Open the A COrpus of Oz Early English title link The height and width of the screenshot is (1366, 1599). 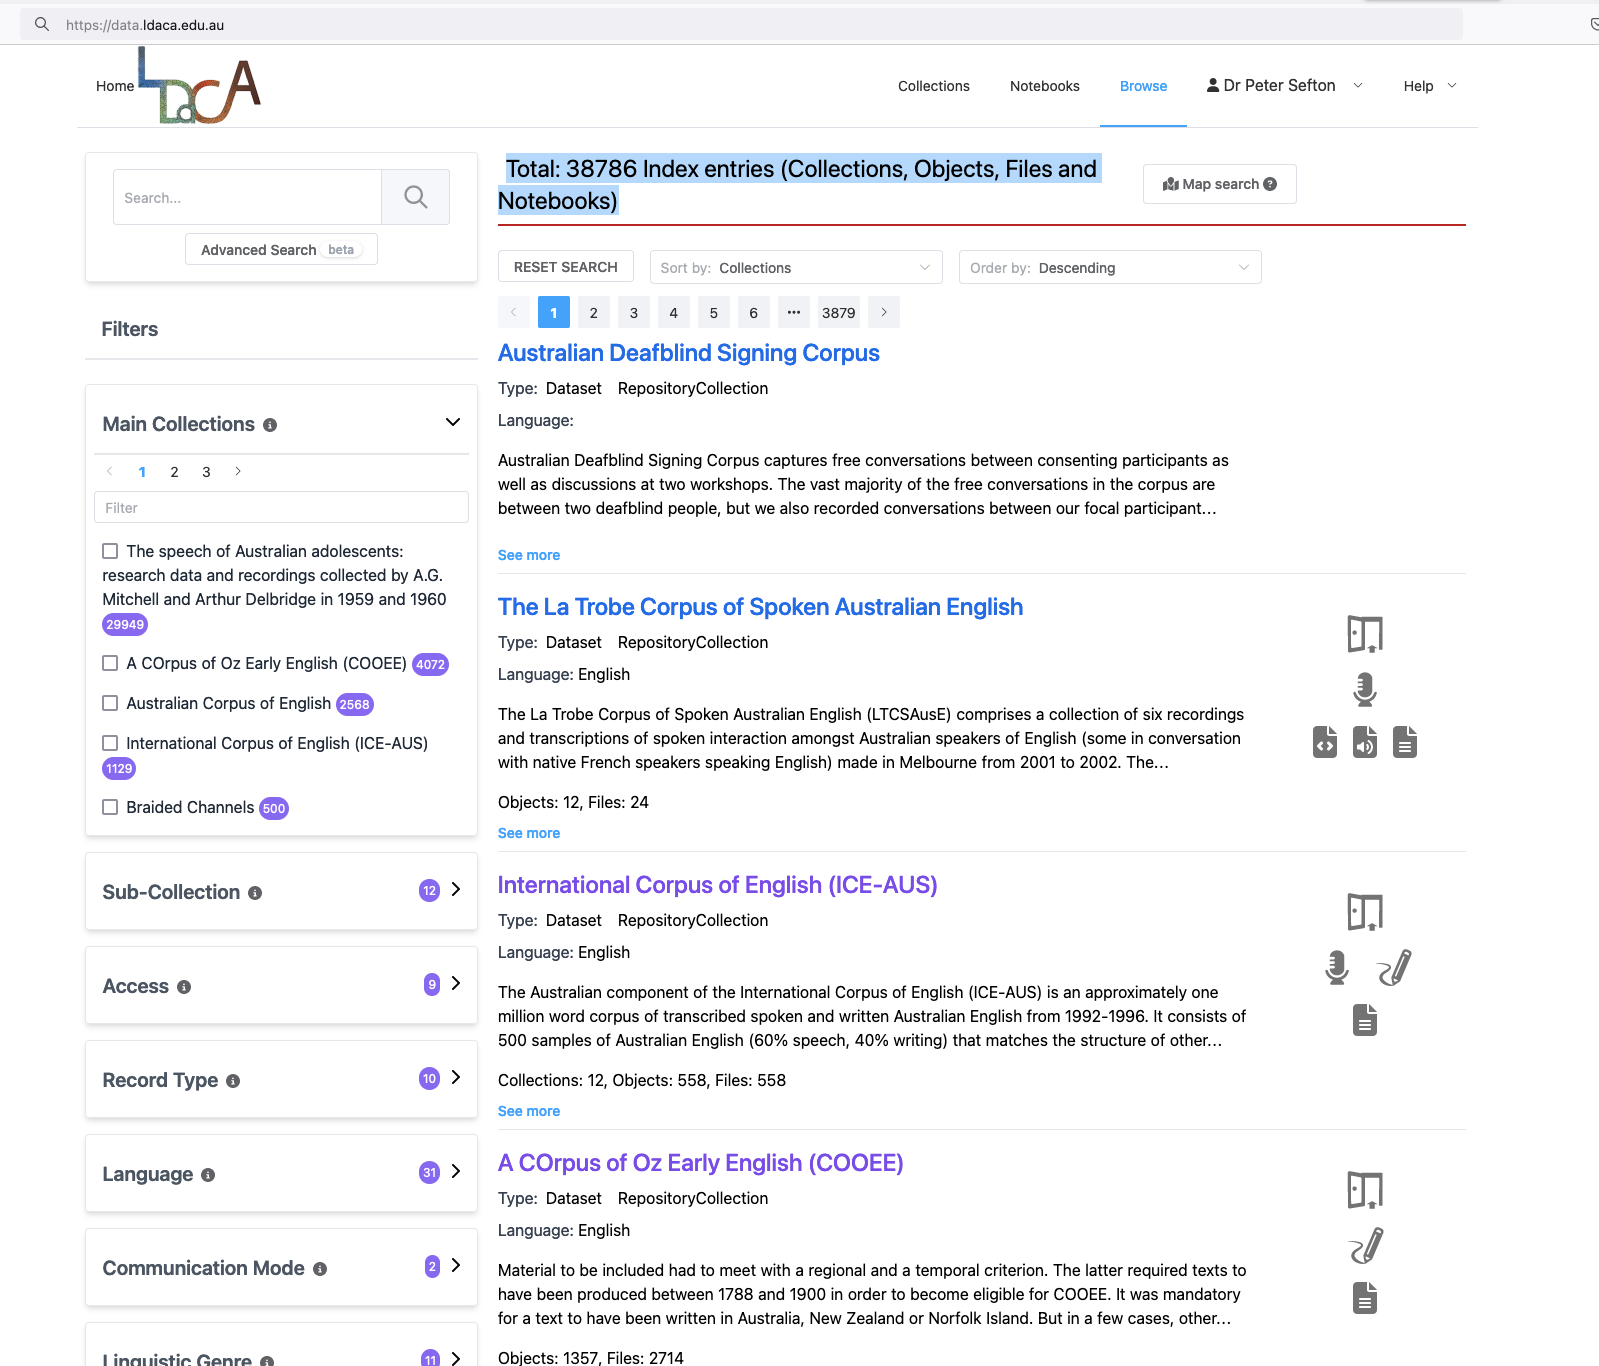click(x=701, y=1163)
